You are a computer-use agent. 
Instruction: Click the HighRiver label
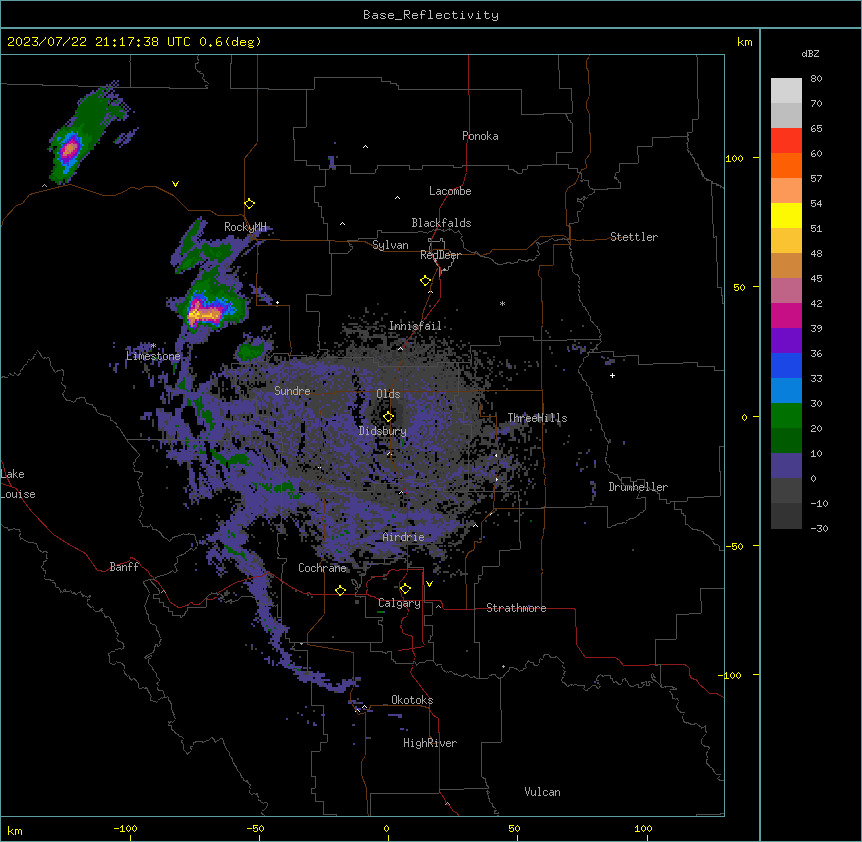(430, 743)
